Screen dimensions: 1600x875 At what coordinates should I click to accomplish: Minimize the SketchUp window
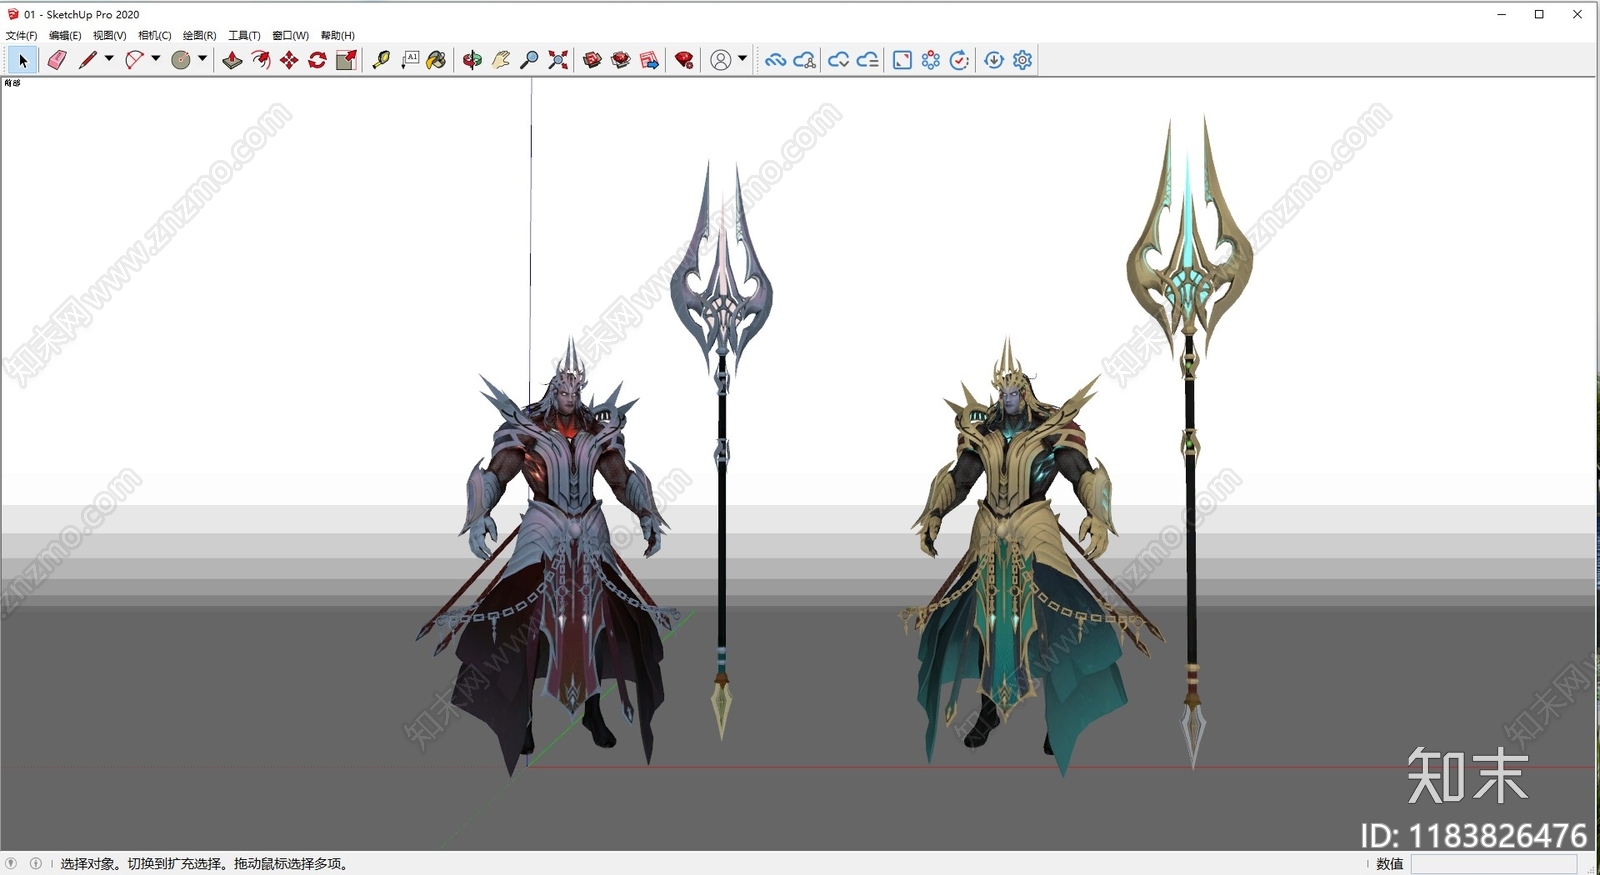(1501, 14)
